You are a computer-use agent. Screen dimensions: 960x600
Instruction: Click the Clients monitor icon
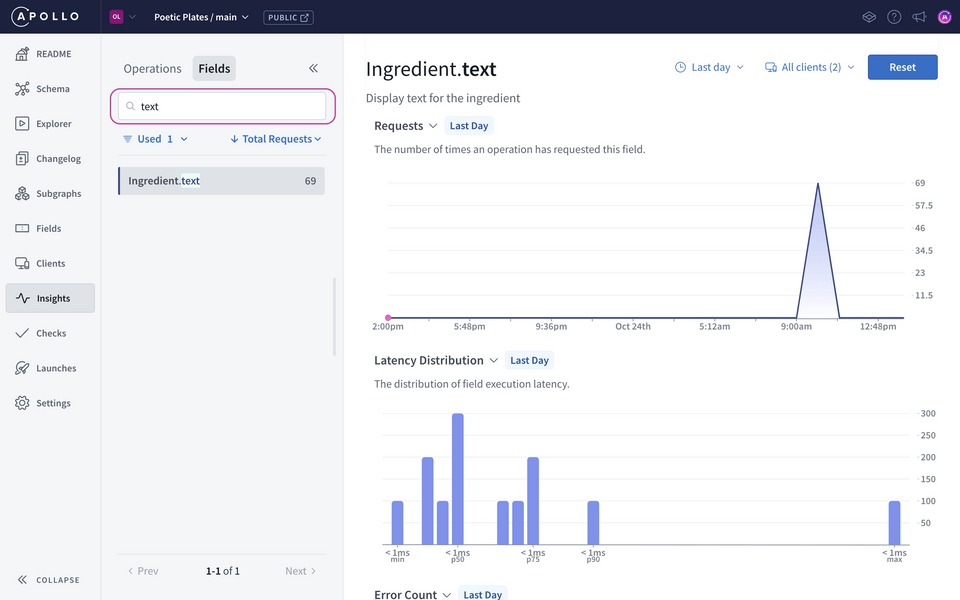pyautogui.click(x=22, y=263)
